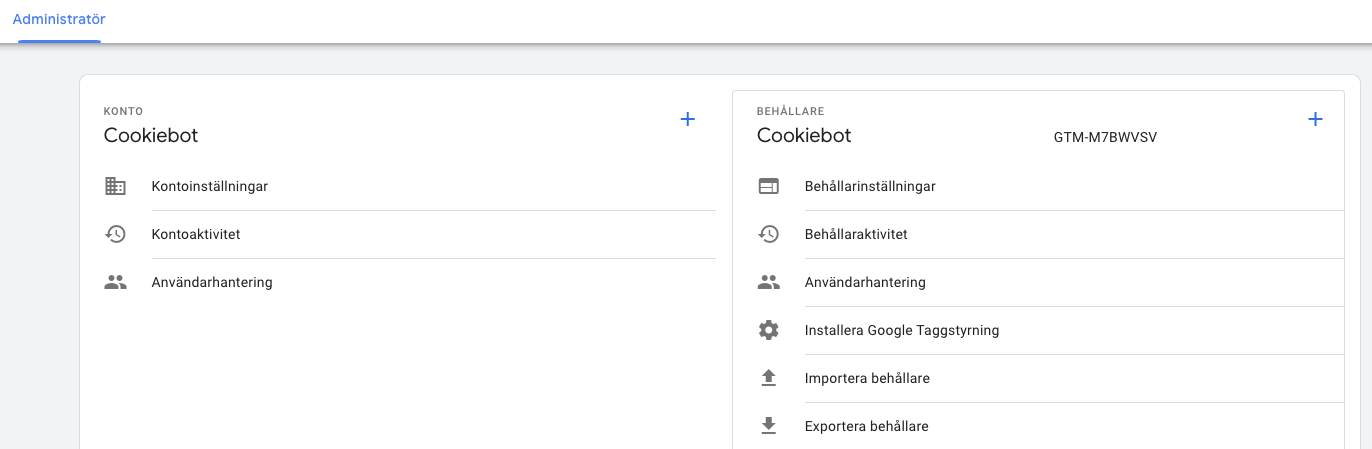Click the container icon beside Behållarinställningar
The height and width of the screenshot is (449, 1372).
(768, 186)
